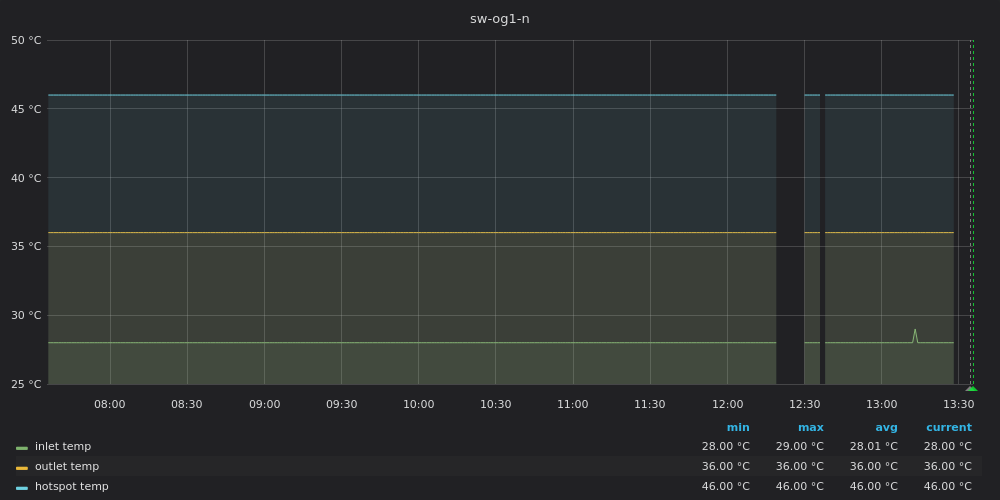Screen dimensions: 1000x500
Task: Click the green annotation marker on time axis
Action: [x=971, y=388]
